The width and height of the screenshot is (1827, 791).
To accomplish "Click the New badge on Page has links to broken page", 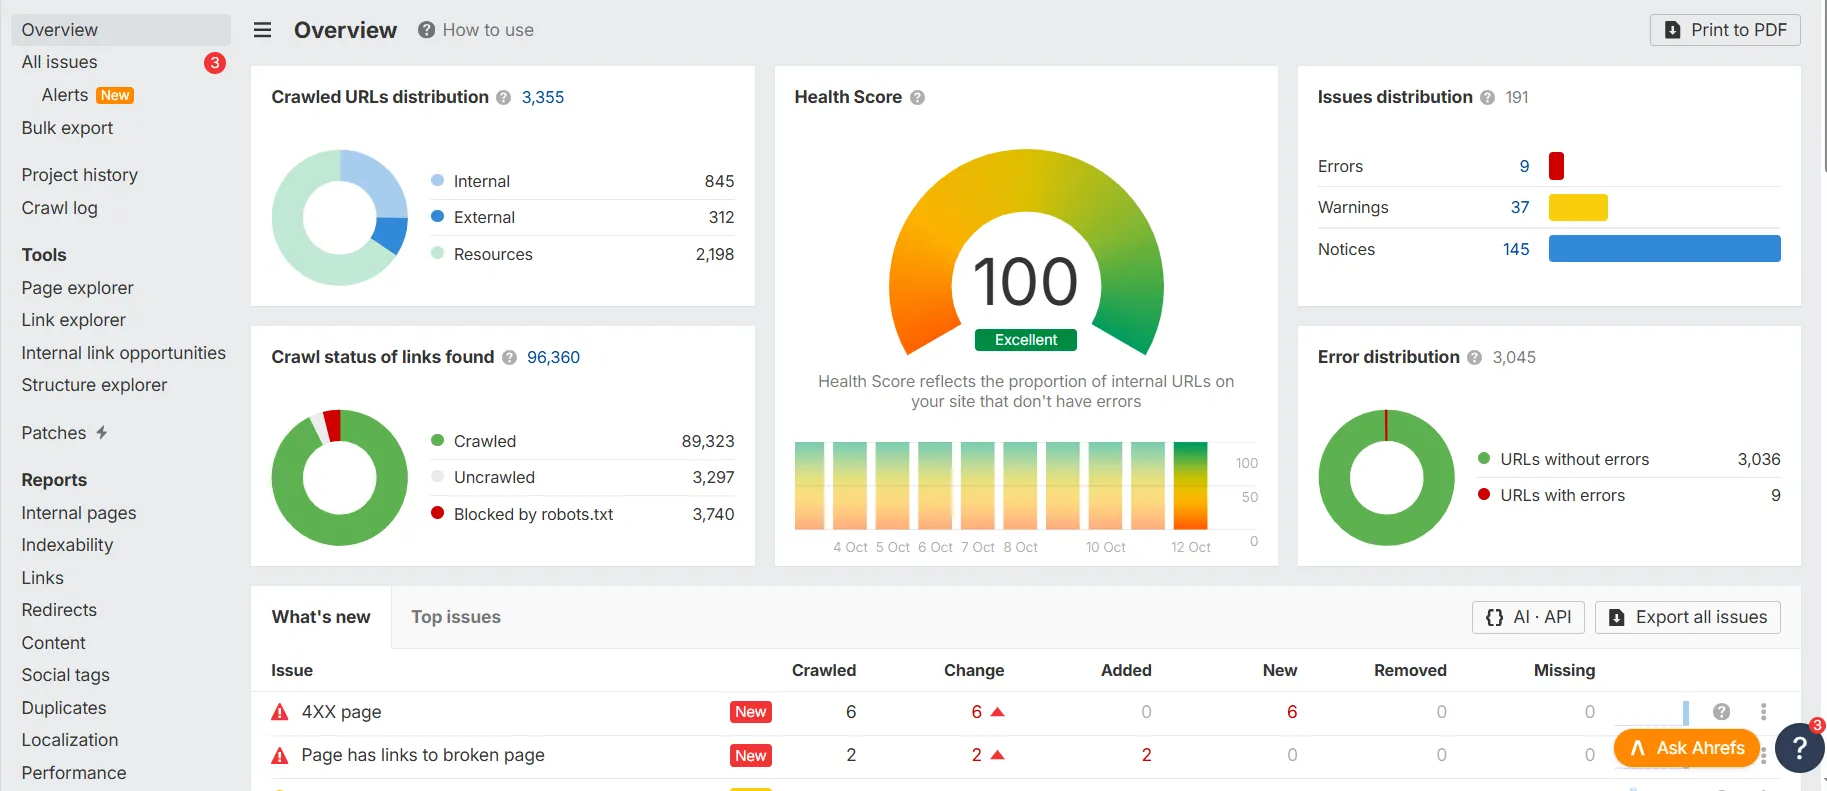I will tap(751, 756).
